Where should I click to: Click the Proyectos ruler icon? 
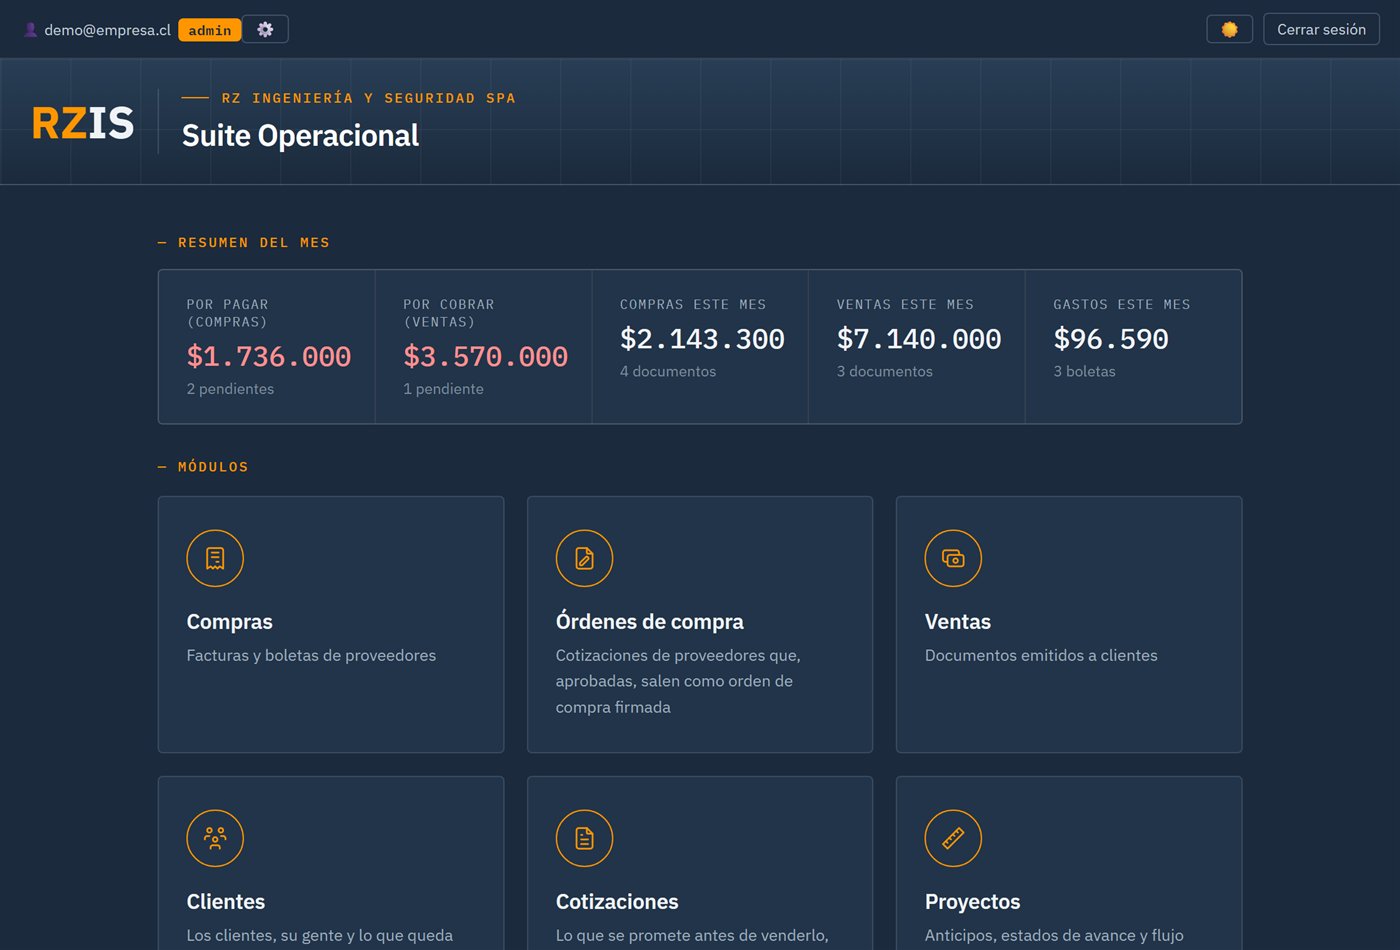(x=953, y=838)
